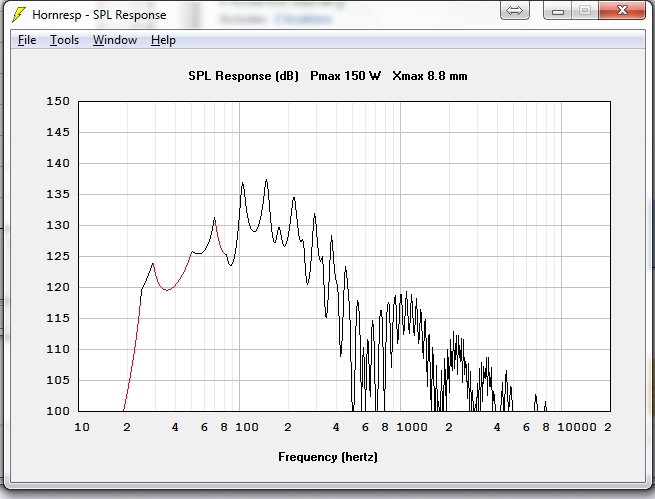
Task: Open the Help menu
Action: tap(163, 40)
